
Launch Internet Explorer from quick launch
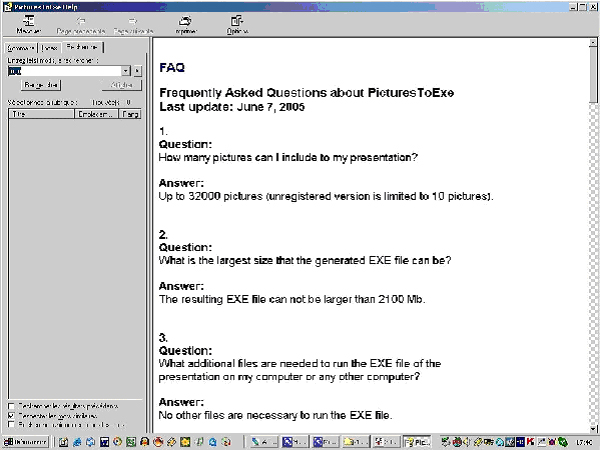click(77, 442)
